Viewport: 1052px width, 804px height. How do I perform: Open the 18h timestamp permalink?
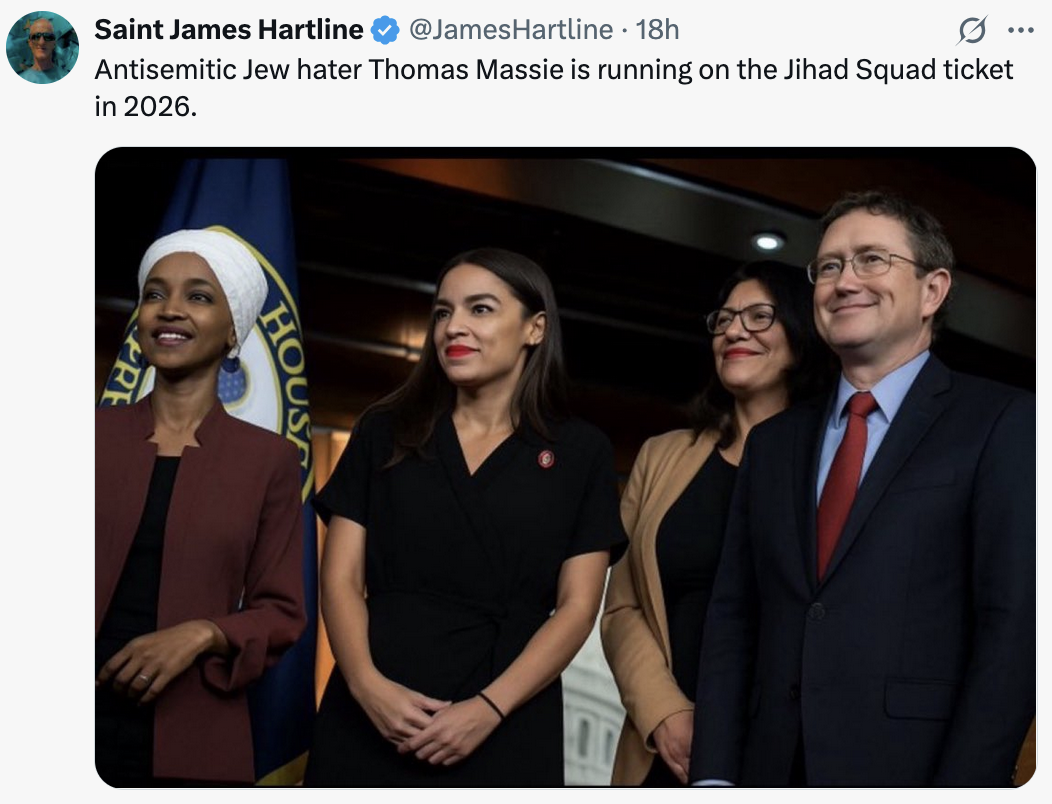658,30
